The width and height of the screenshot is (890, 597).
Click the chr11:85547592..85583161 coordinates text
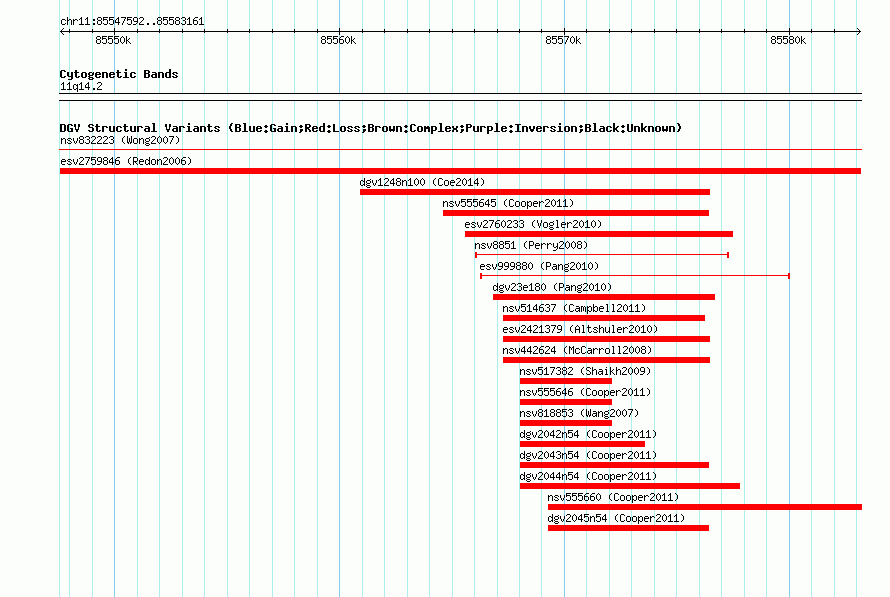click(132, 22)
